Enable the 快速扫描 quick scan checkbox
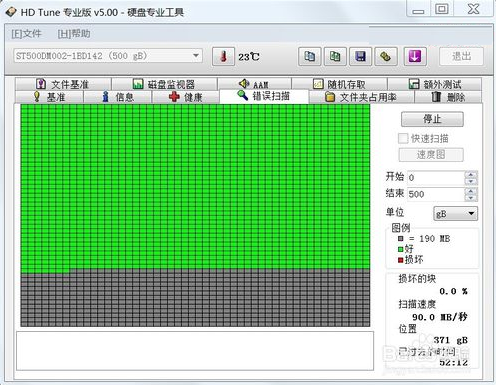Viewport: 496px width, 385px height. 403,138
